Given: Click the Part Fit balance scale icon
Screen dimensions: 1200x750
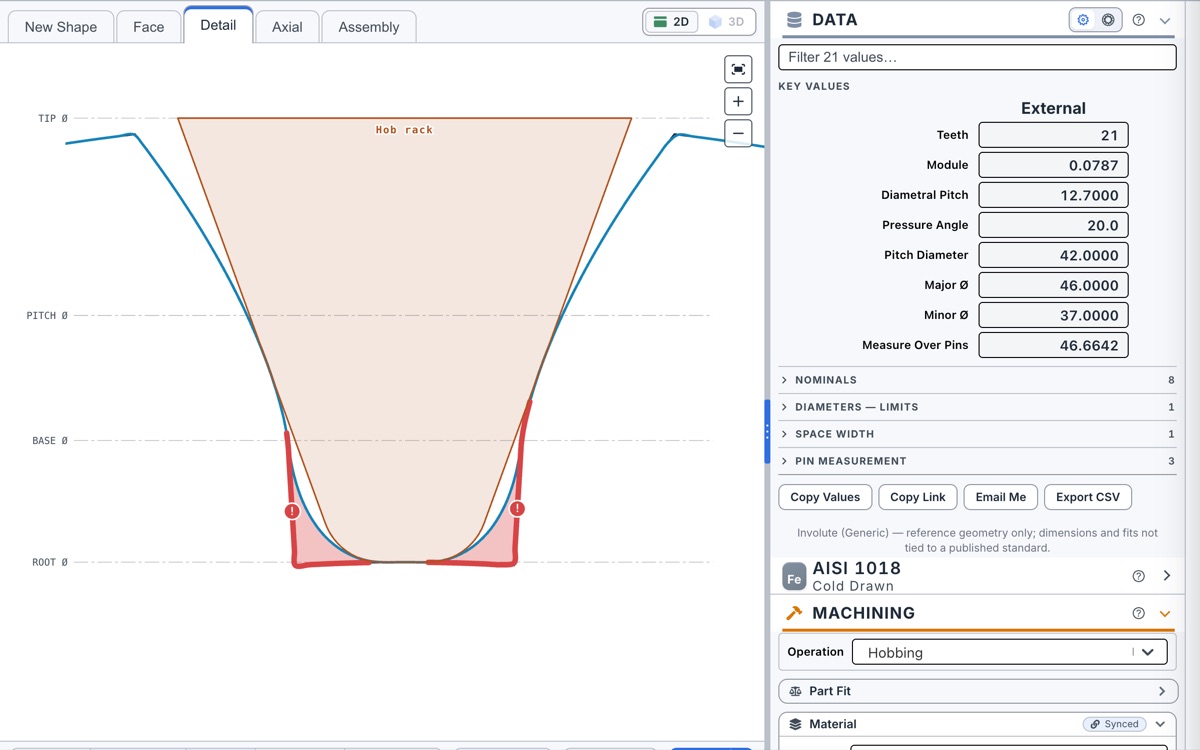Looking at the screenshot, I should (796, 691).
